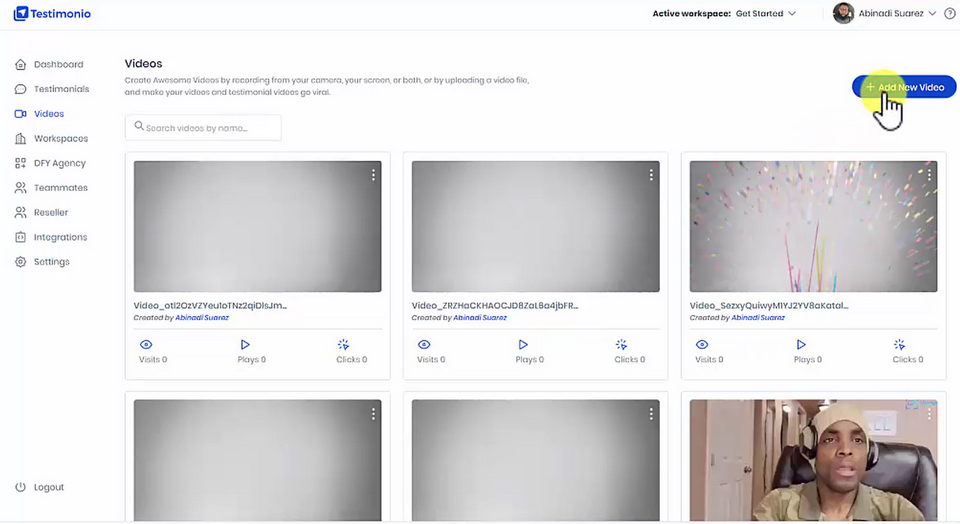Image resolution: width=960 pixels, height=524 pixels.
Task: Click the Videos page heading
Action: (143, 64)
